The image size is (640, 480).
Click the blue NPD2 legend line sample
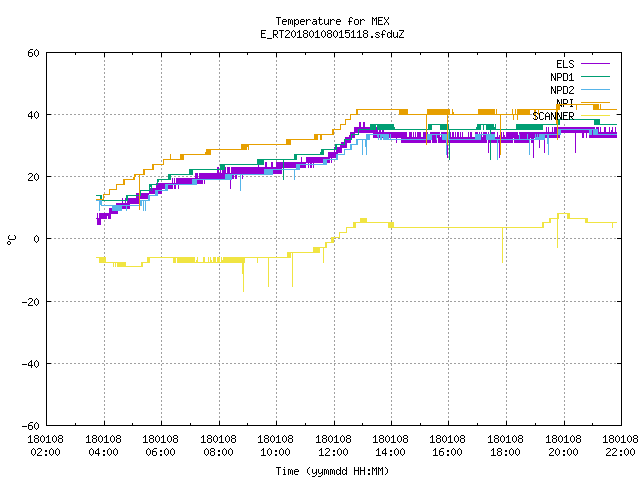pos(595,89)
